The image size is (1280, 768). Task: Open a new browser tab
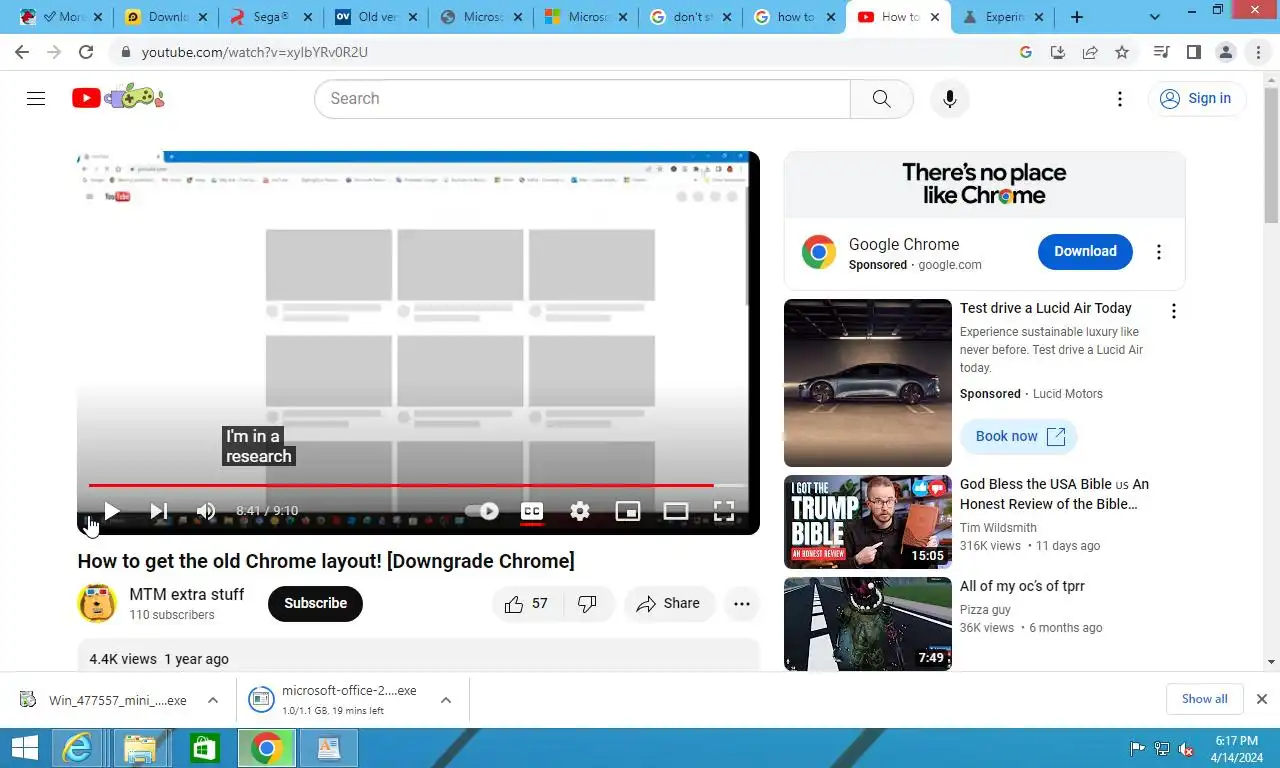[1077, 17]
